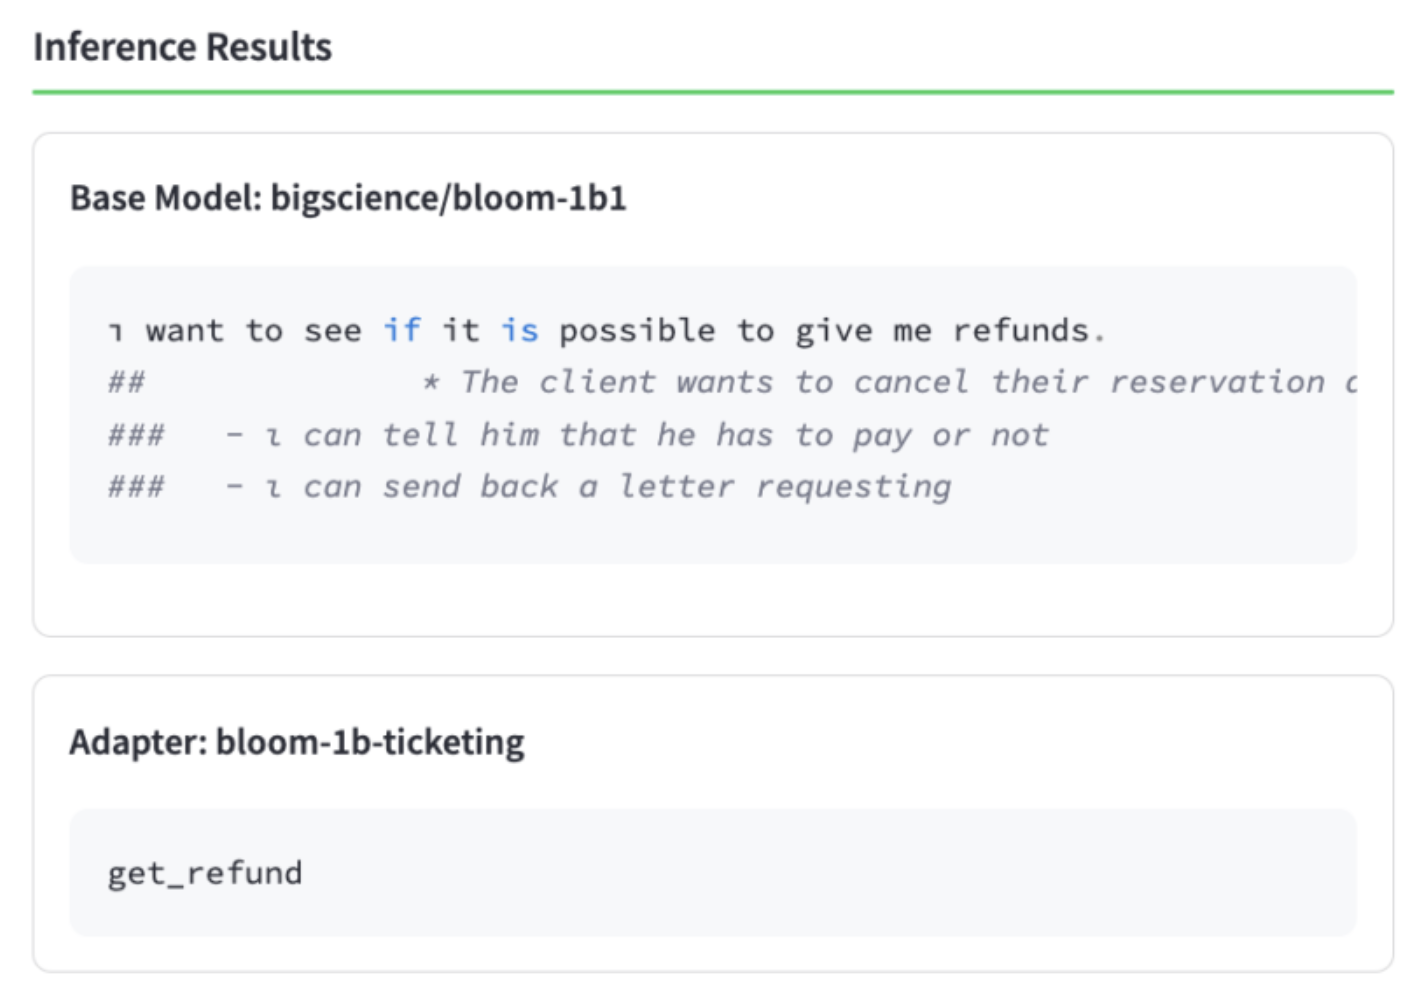Click the blue "if" keyword in output
The width and height of the screenshot is (1410, 996).
(x=401, y=330)
